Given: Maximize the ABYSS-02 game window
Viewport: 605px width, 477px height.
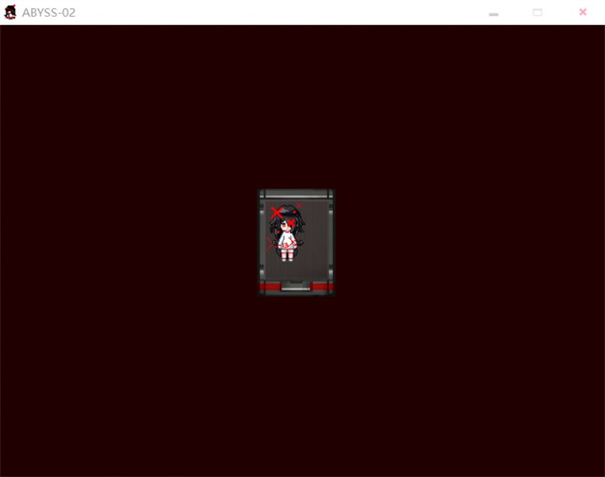Looking at the screenshot, I should coord(537,13).
